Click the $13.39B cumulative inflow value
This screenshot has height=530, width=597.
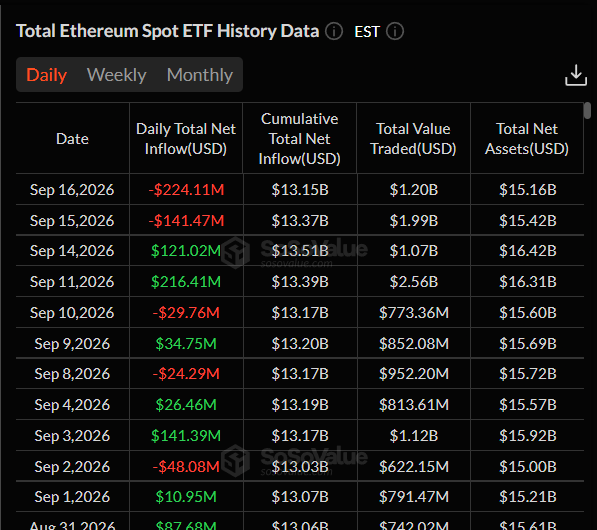coord(300,282)
